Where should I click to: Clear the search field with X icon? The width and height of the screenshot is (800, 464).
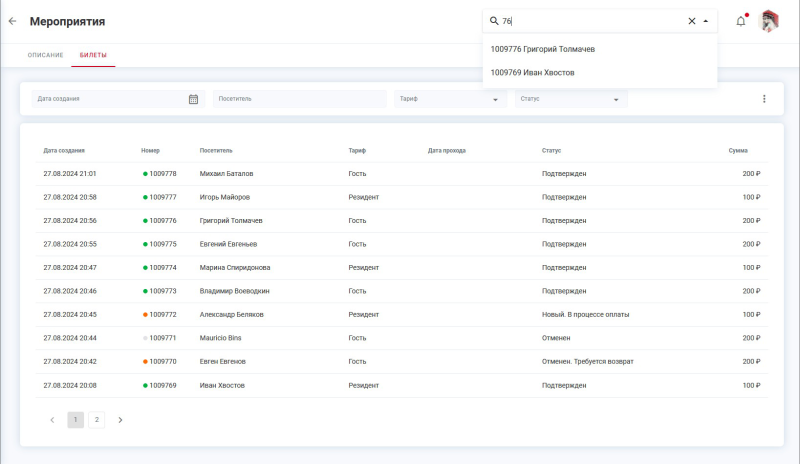tap(691, 21)
